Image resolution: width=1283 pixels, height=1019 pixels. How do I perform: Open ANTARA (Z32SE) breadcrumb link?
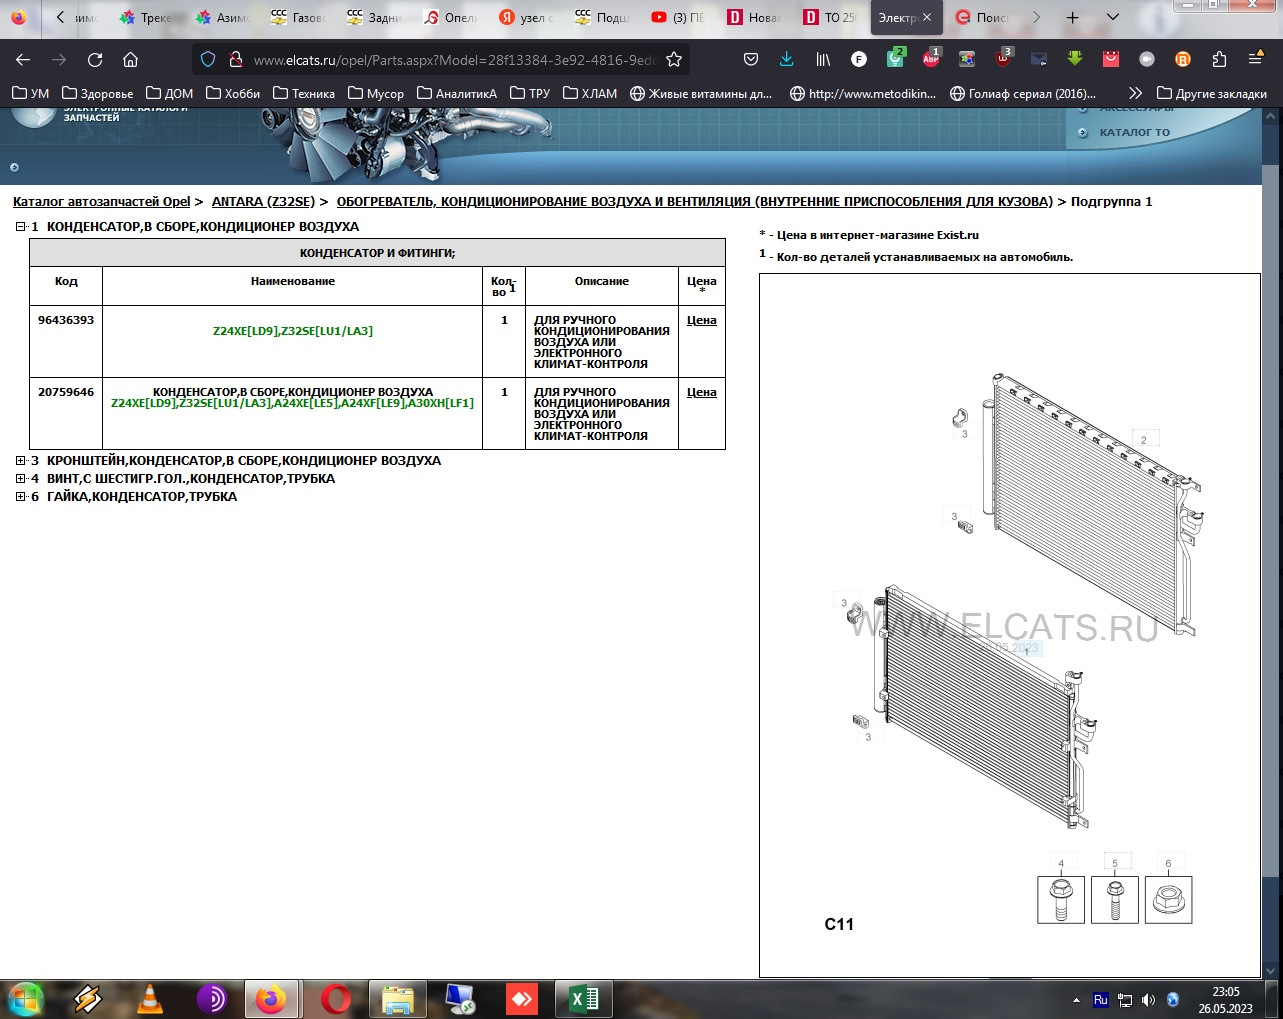[x=263, y=202]
